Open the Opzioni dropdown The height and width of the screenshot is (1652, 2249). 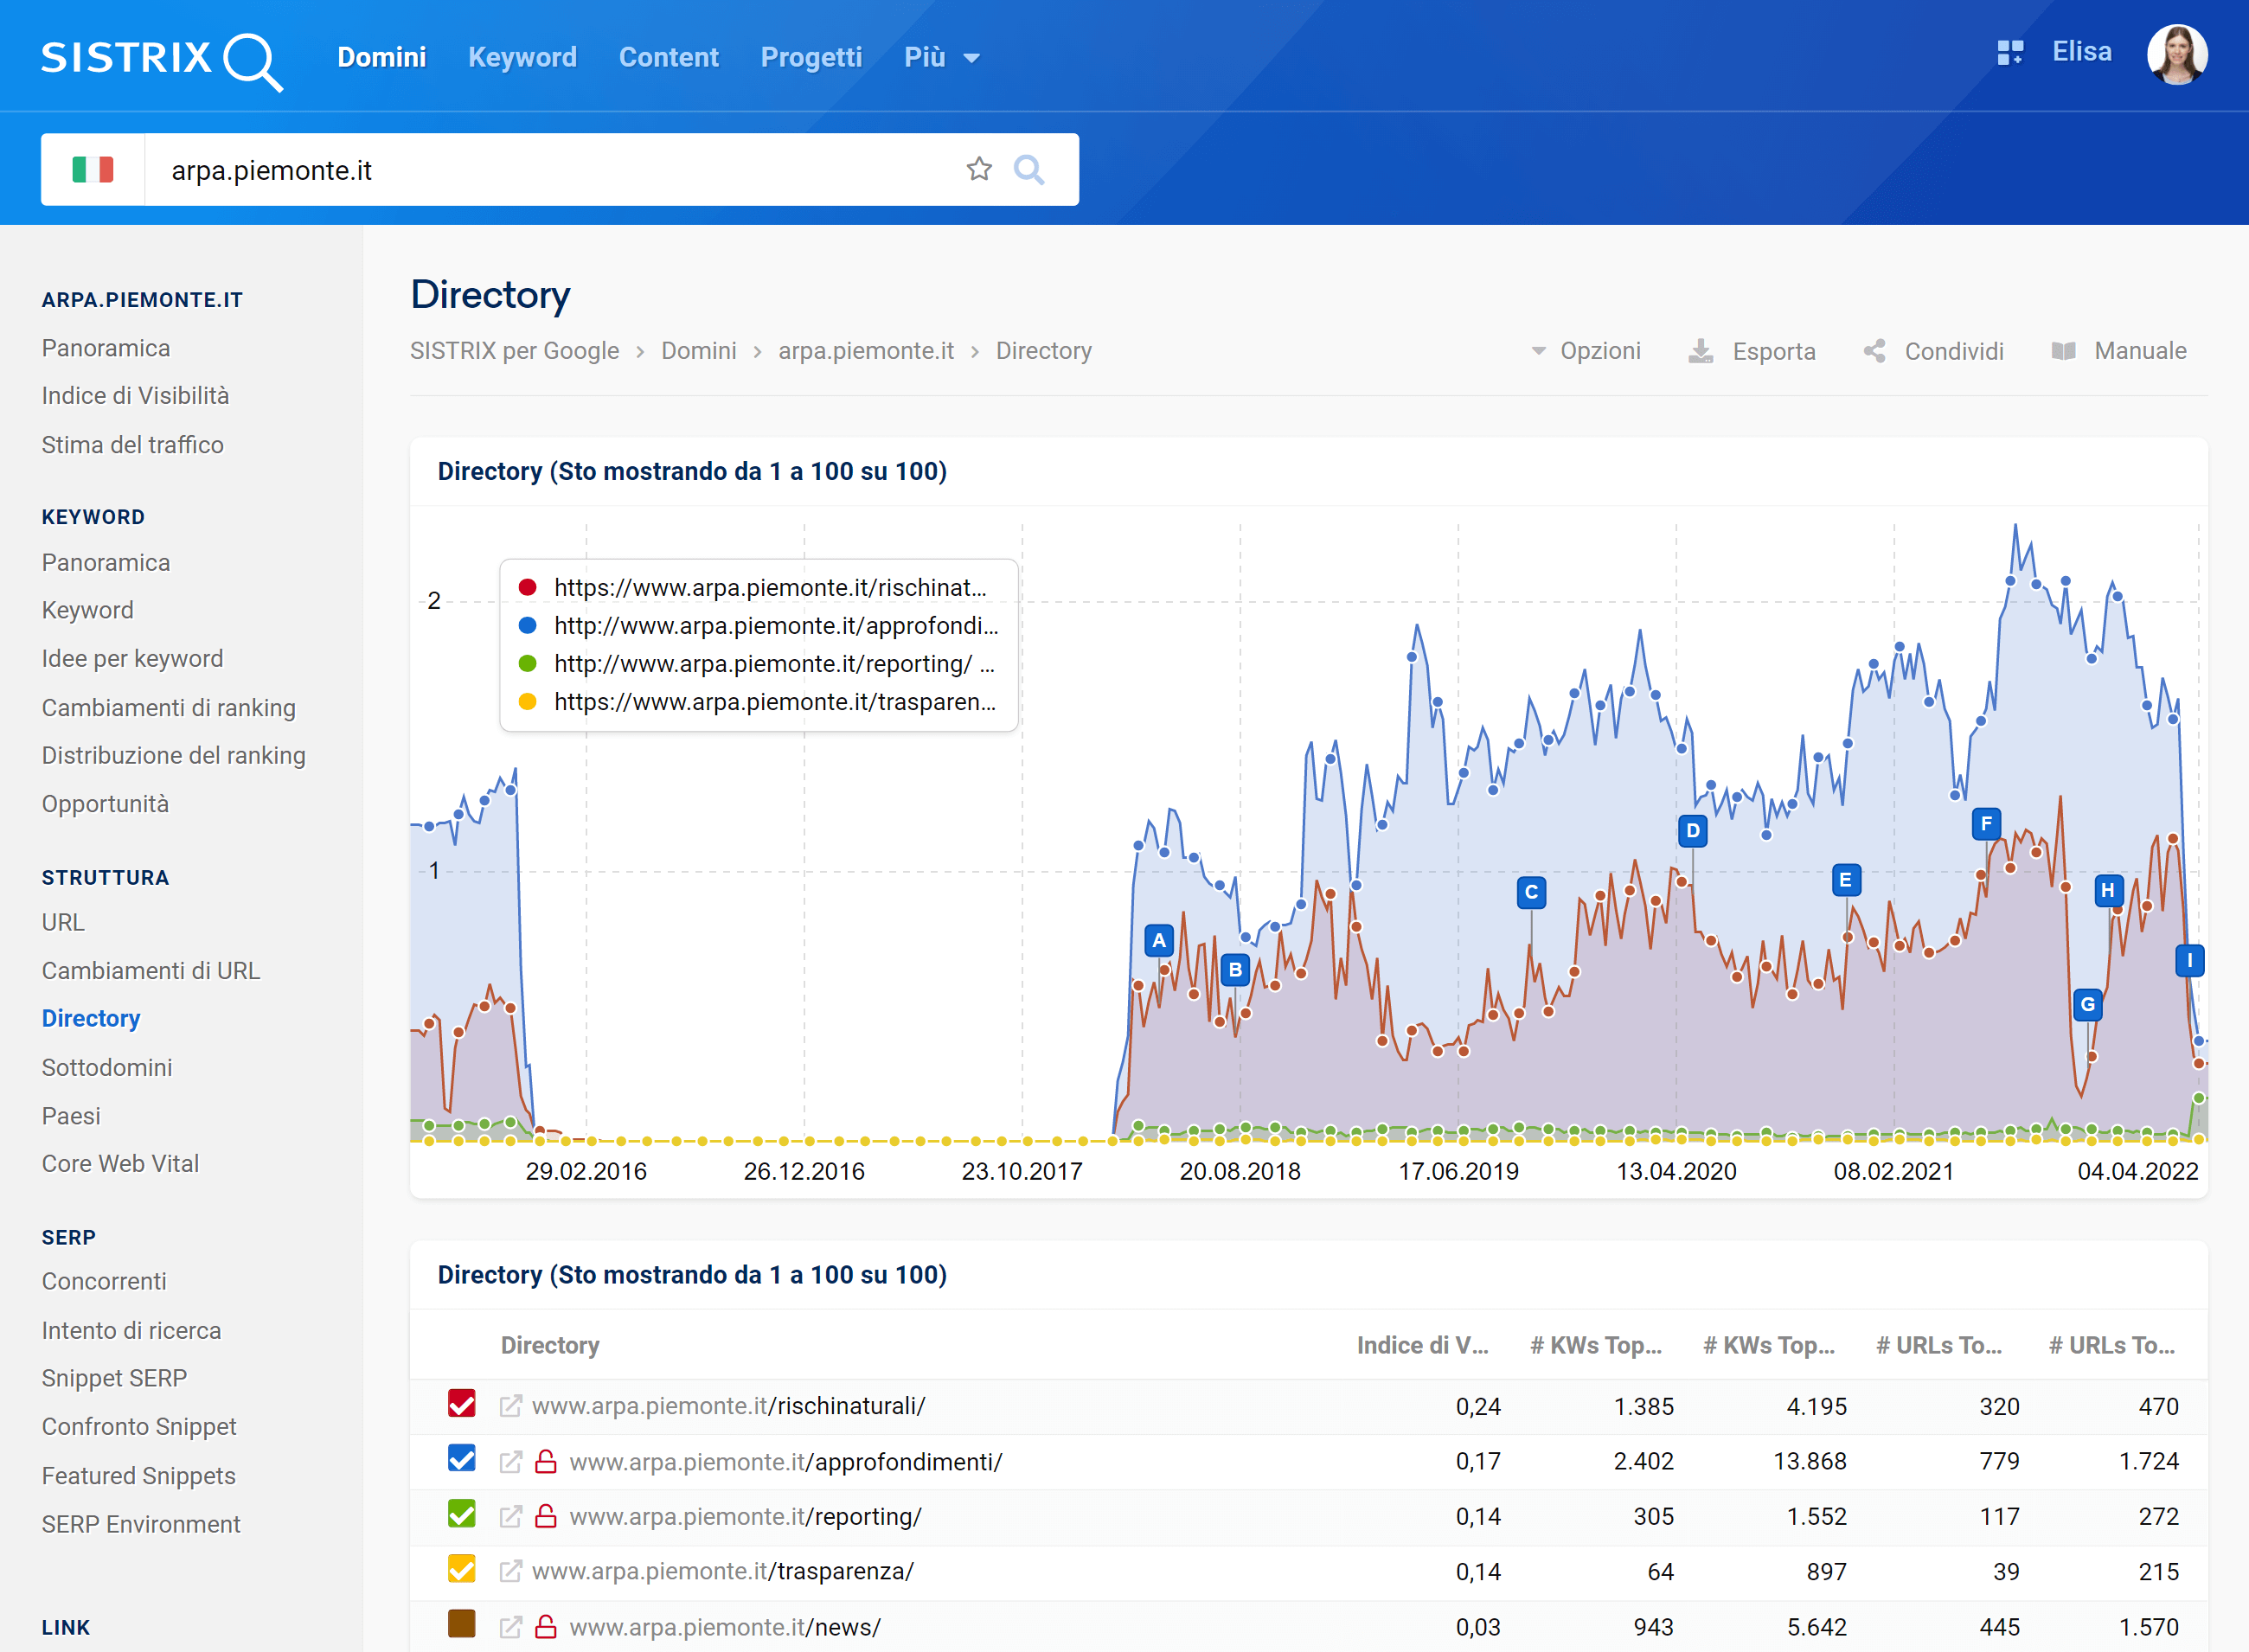(1586, 351)
